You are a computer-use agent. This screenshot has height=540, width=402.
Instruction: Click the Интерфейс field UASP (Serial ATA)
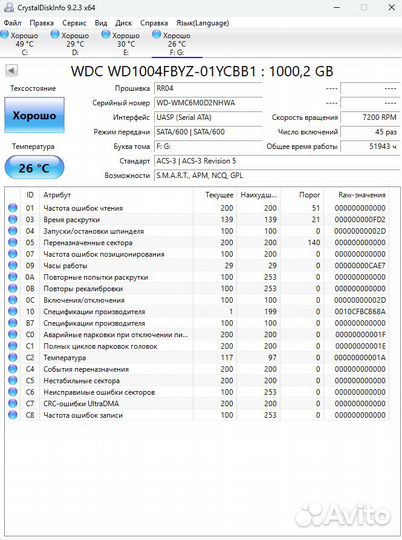208,117
